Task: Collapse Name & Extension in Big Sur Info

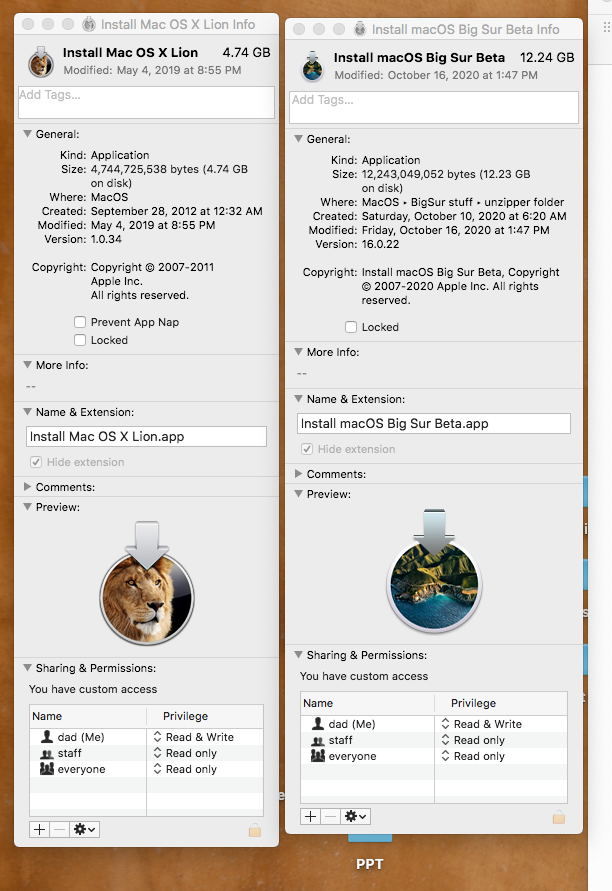Action: (x=298, y=399)
